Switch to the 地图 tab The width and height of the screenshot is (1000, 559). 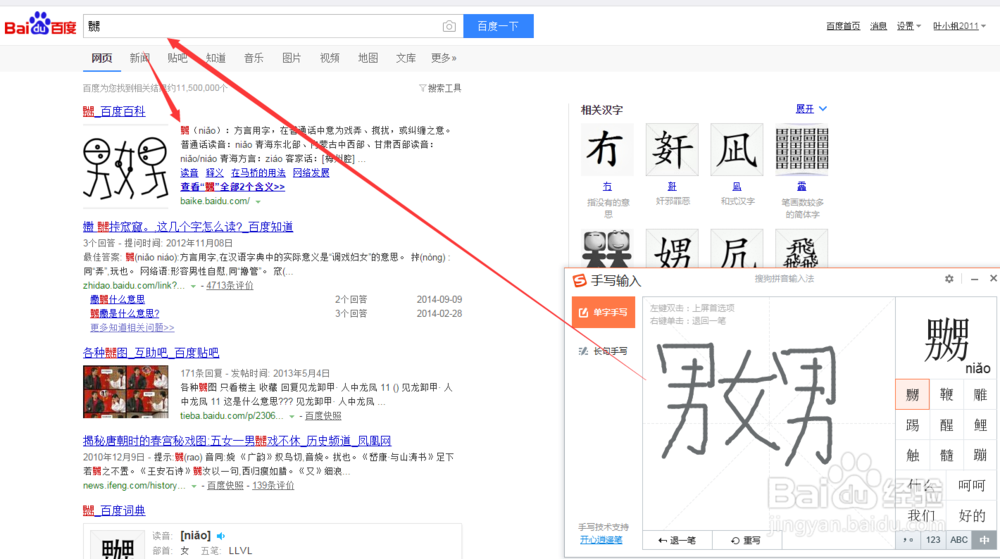pos(368,58)
